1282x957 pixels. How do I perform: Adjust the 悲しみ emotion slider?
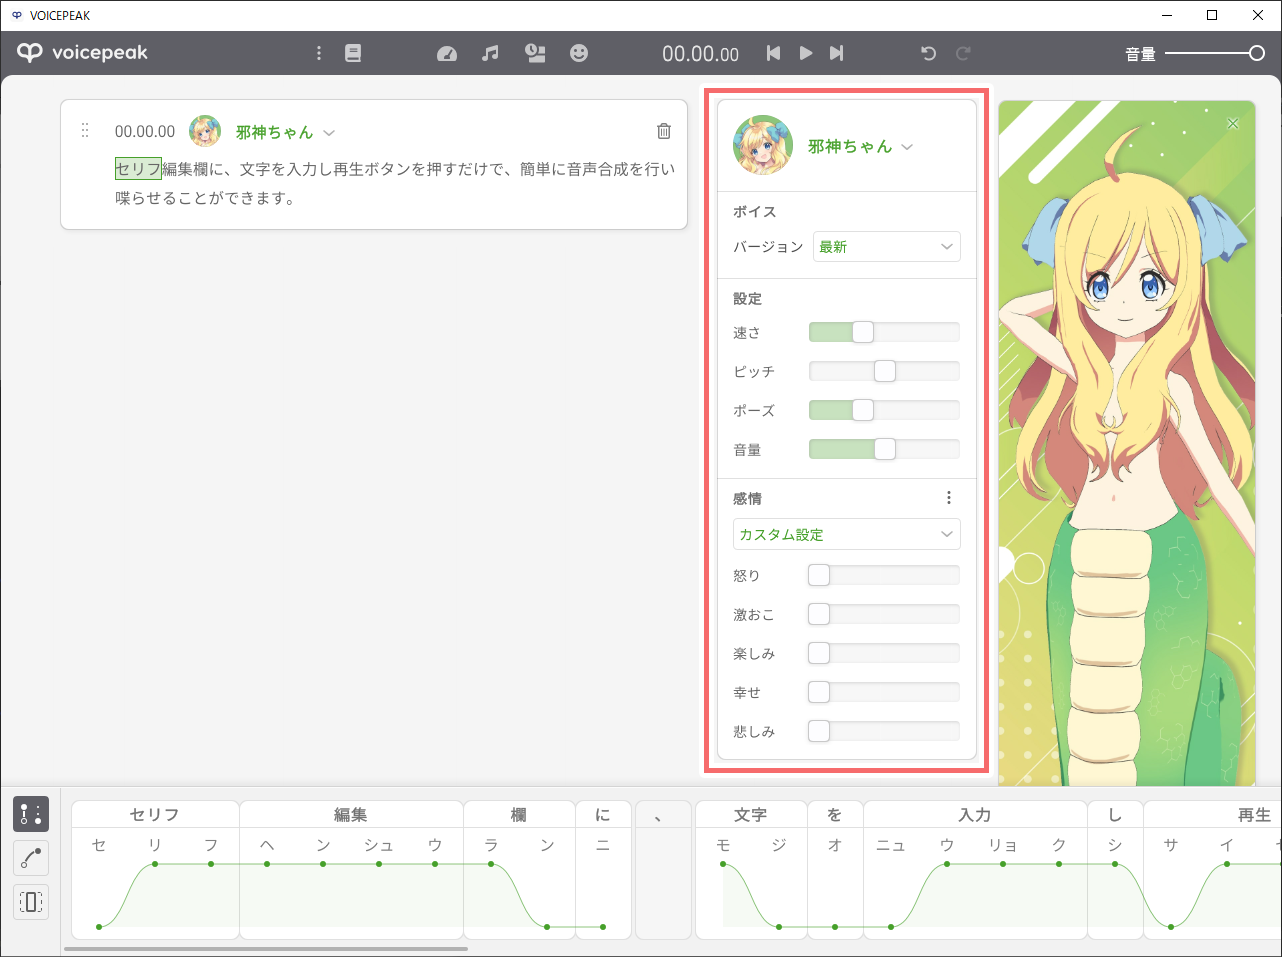[884, 731]
